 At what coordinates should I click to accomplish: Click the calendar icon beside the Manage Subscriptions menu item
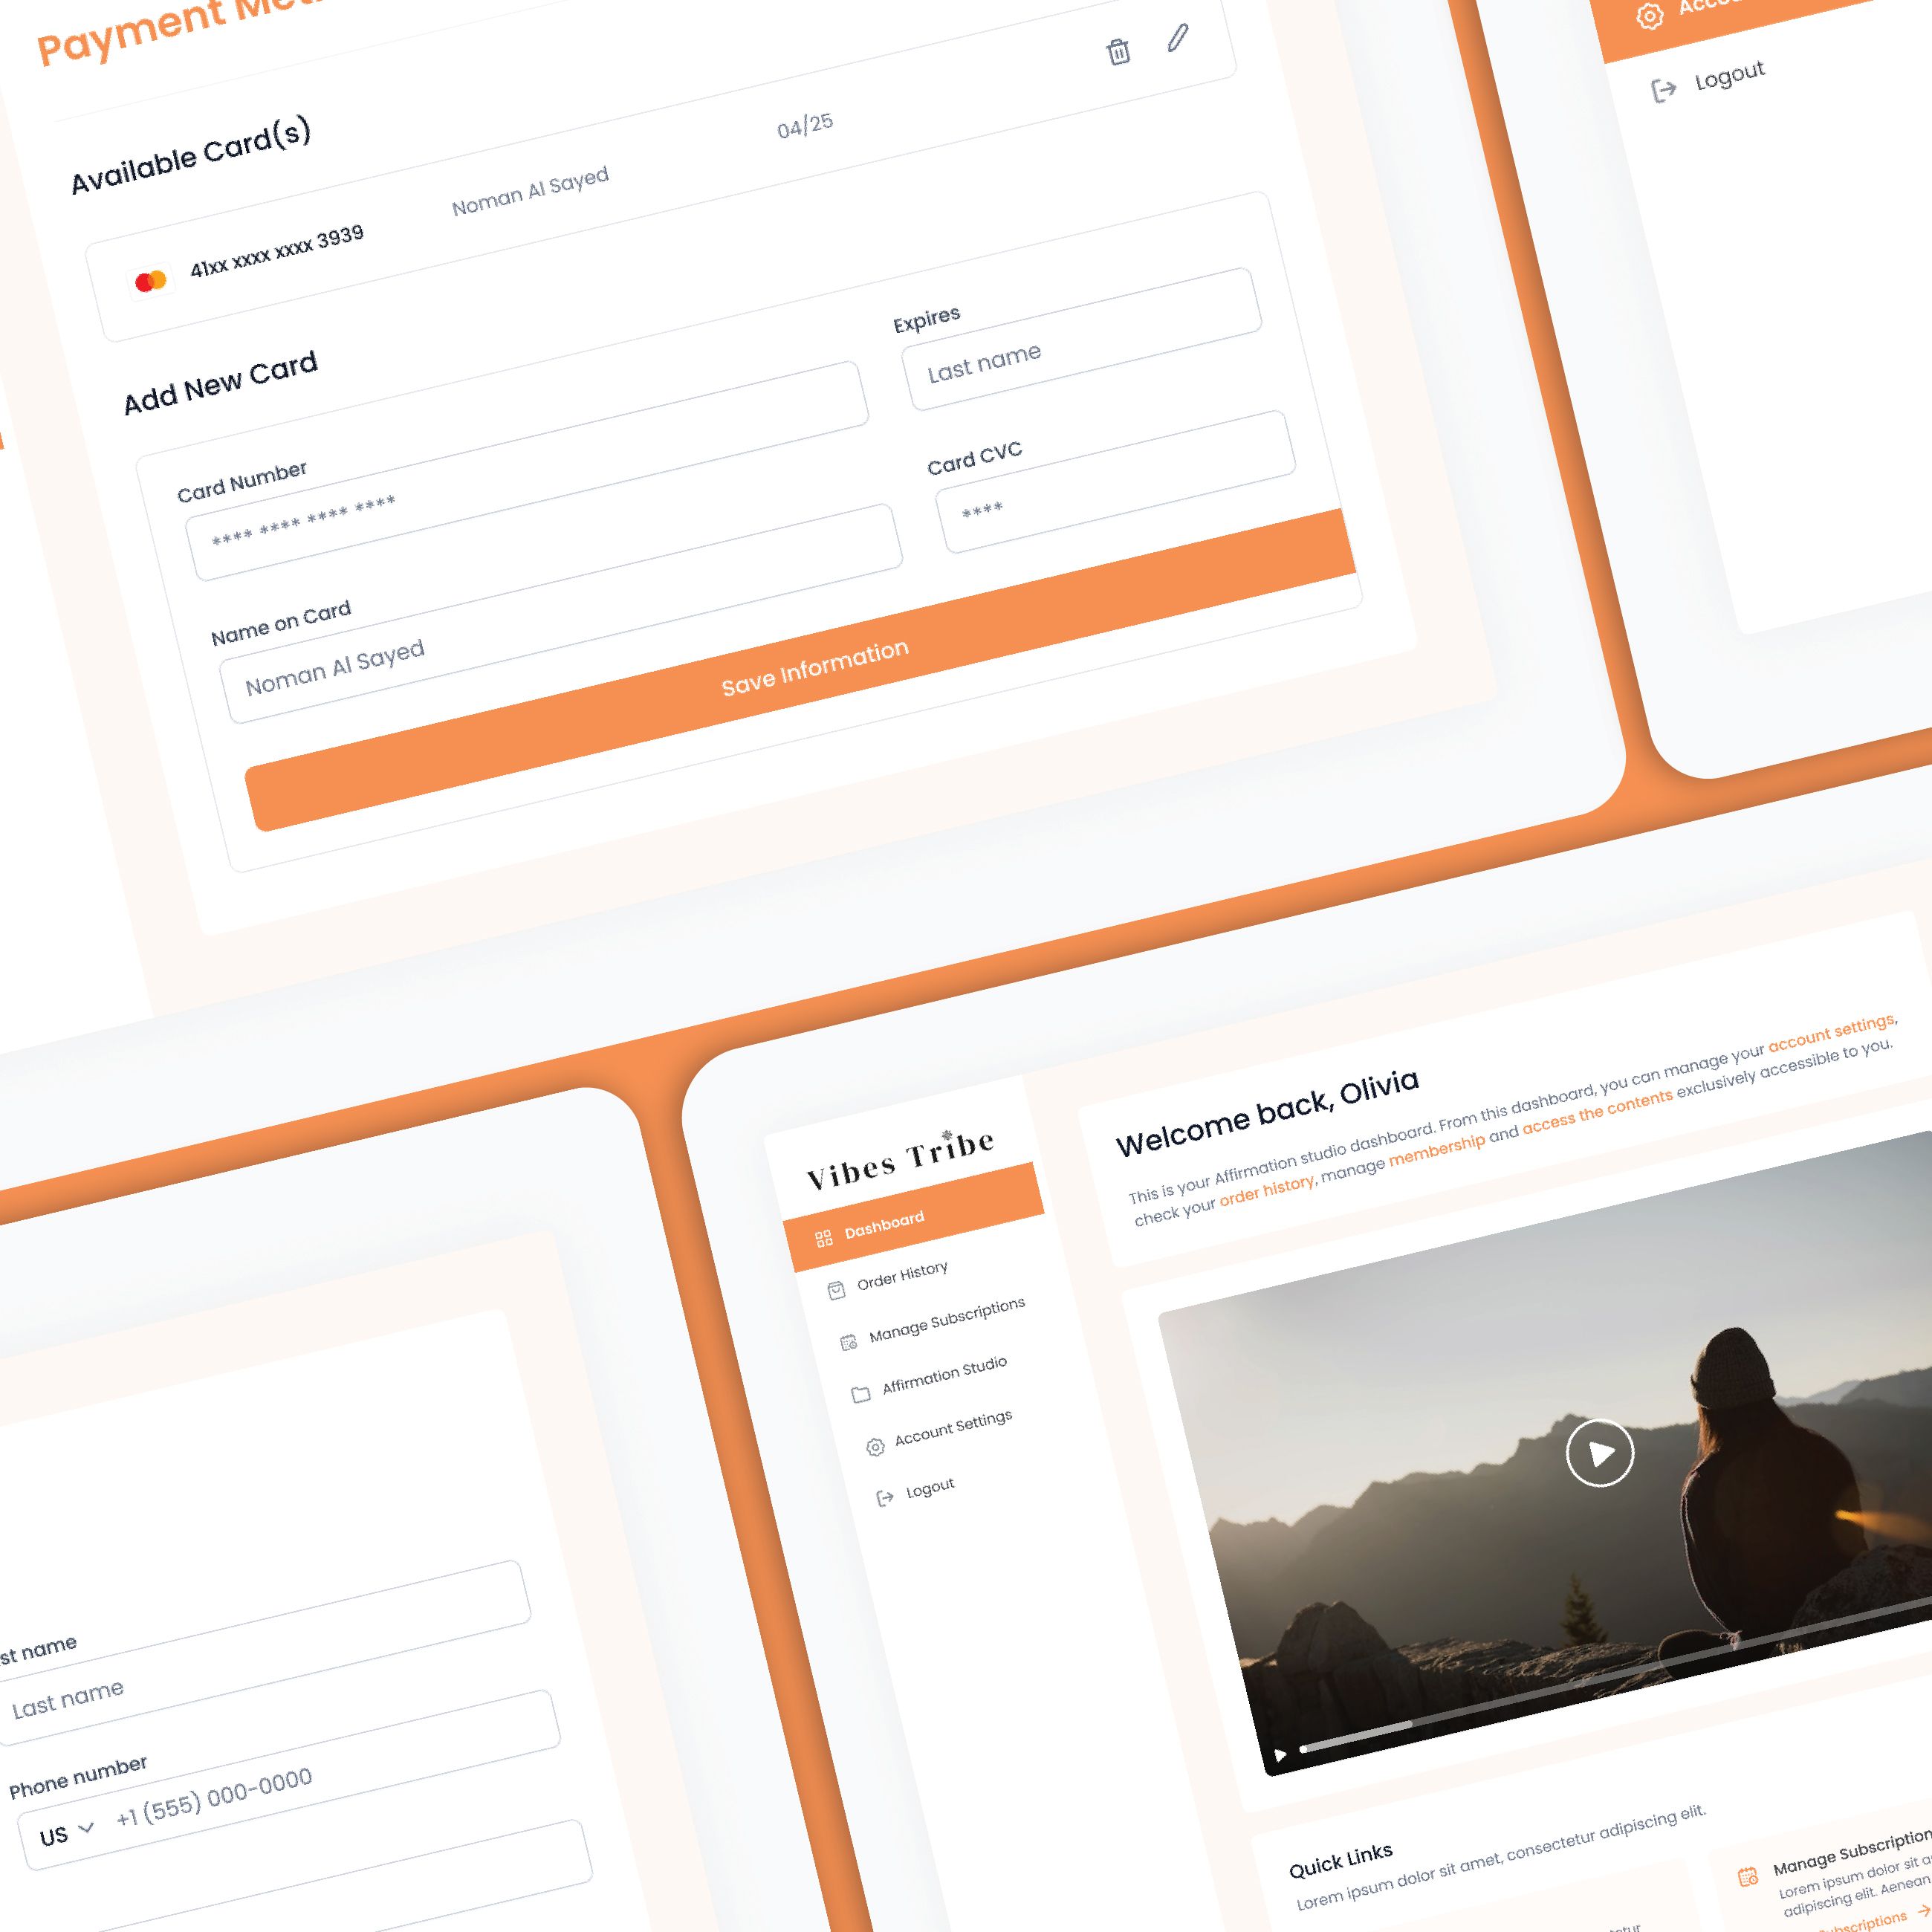tap(848, 1342)
